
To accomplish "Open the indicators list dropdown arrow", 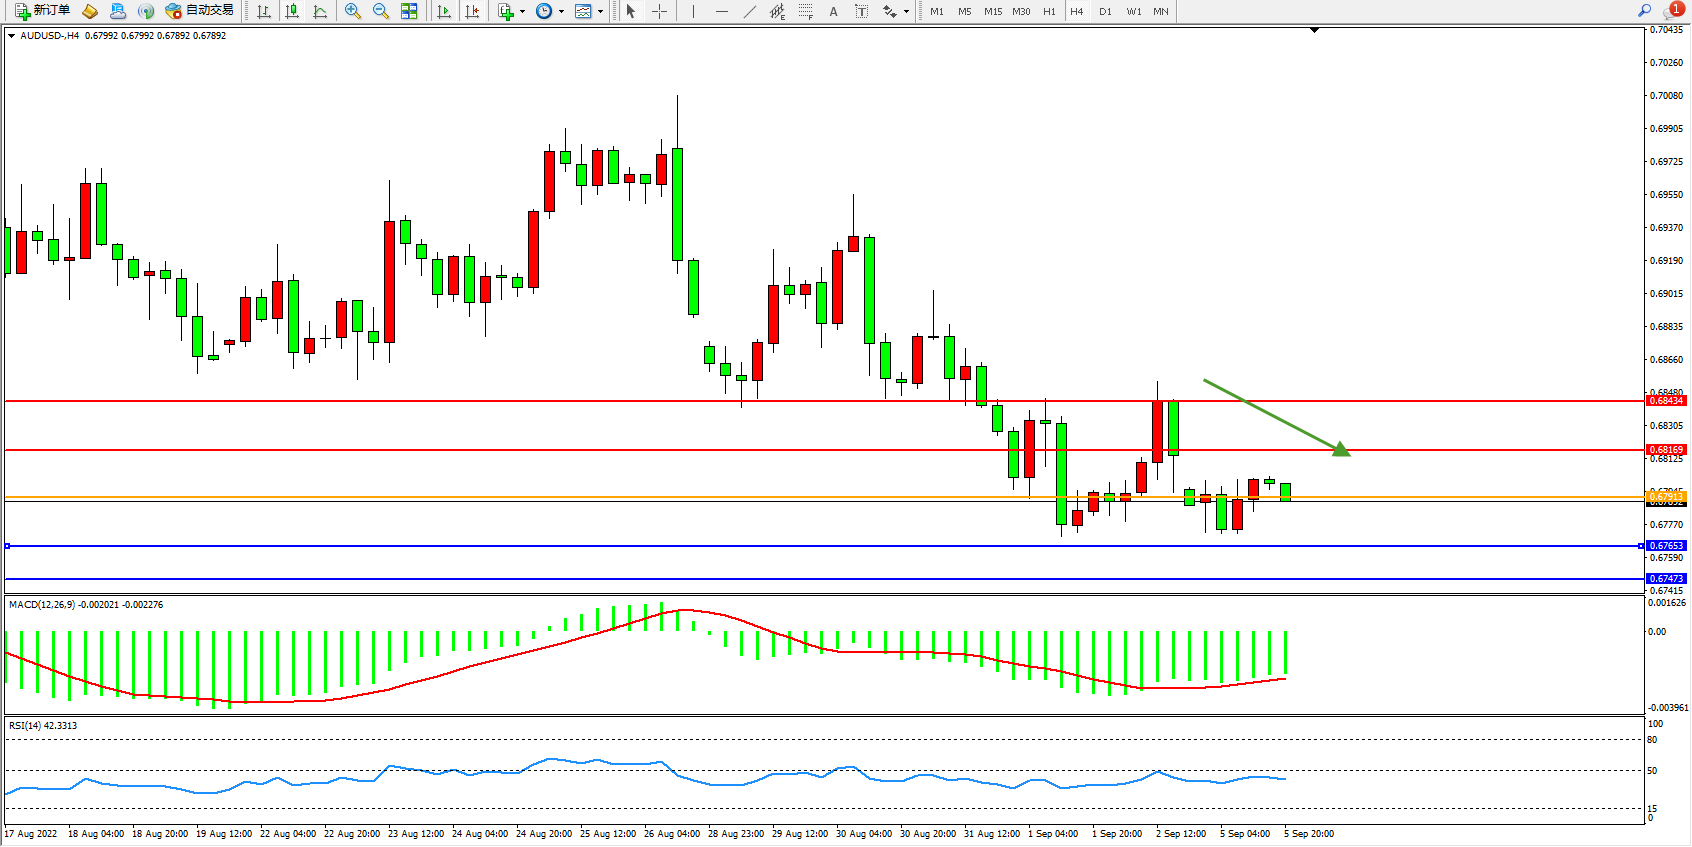I will click(x=522, y=12).
